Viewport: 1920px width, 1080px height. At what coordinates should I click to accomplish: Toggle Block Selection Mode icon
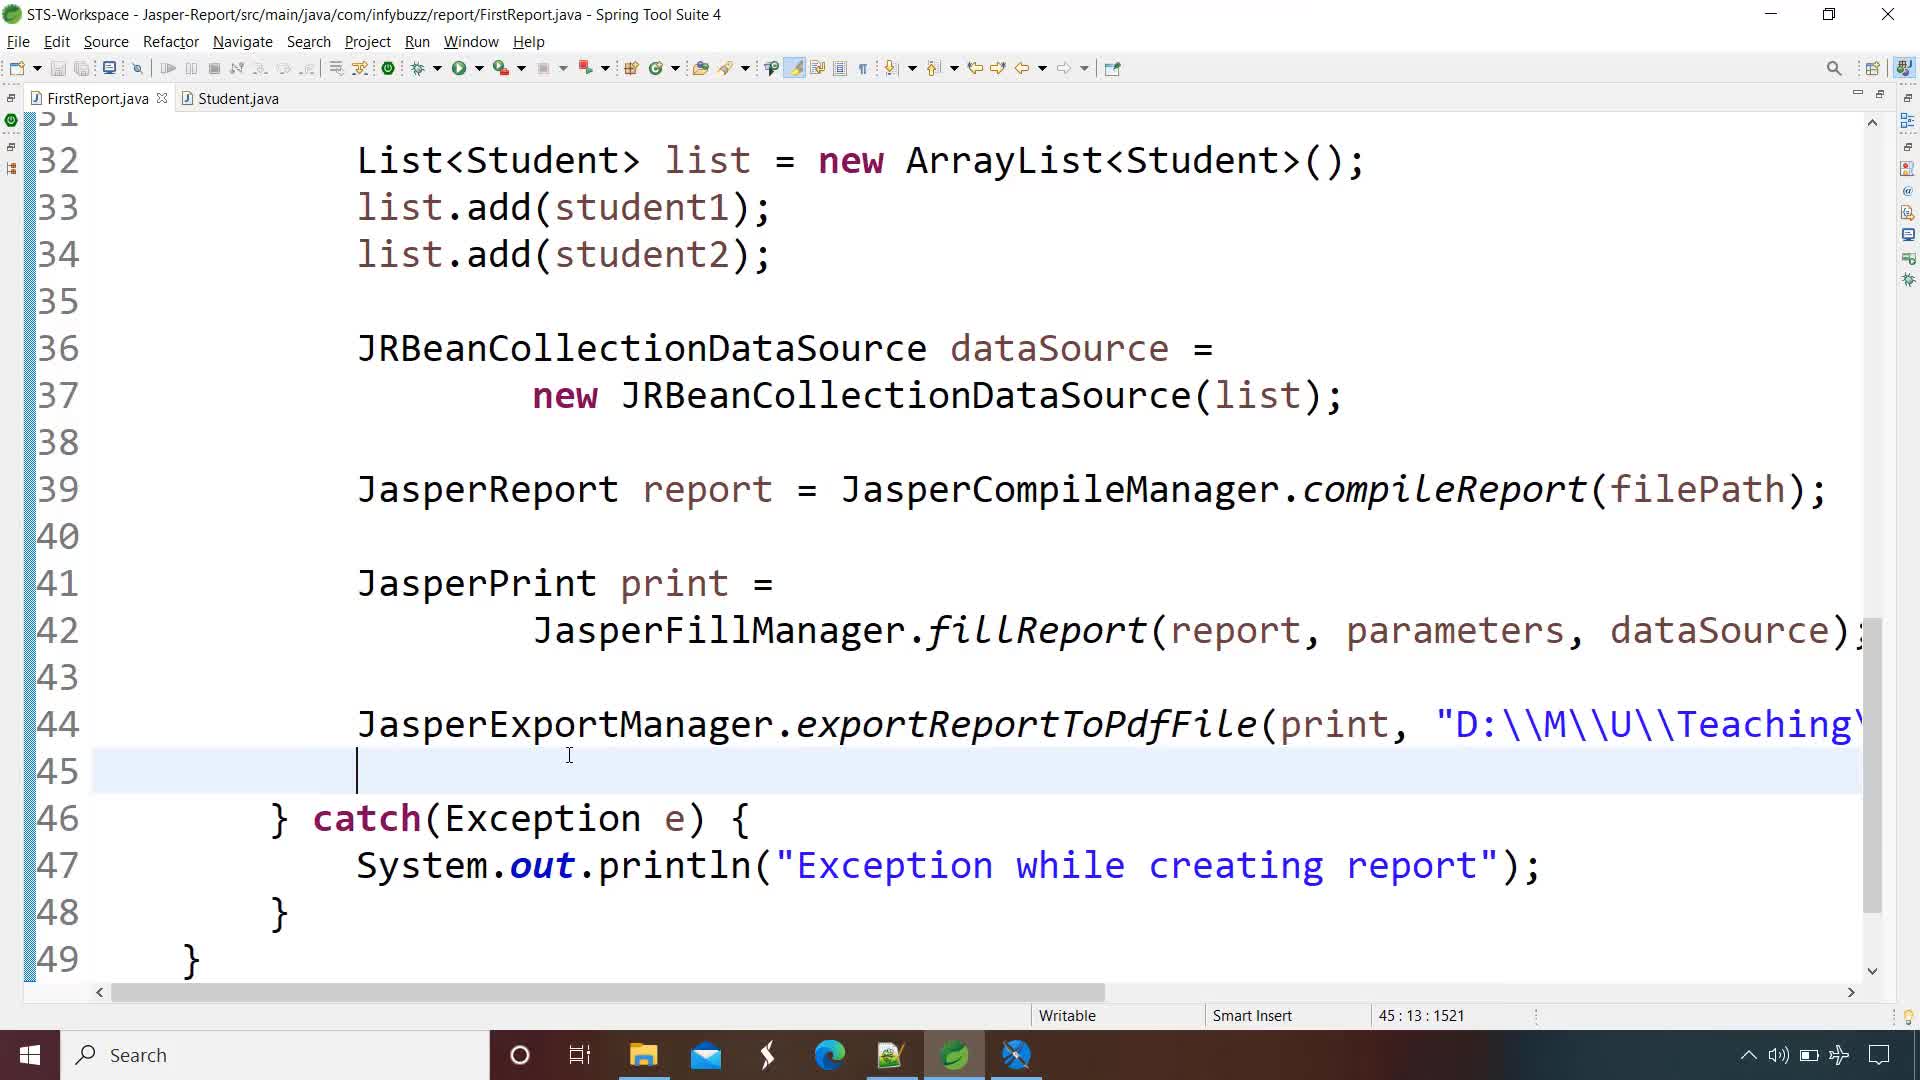pos(840,68)
